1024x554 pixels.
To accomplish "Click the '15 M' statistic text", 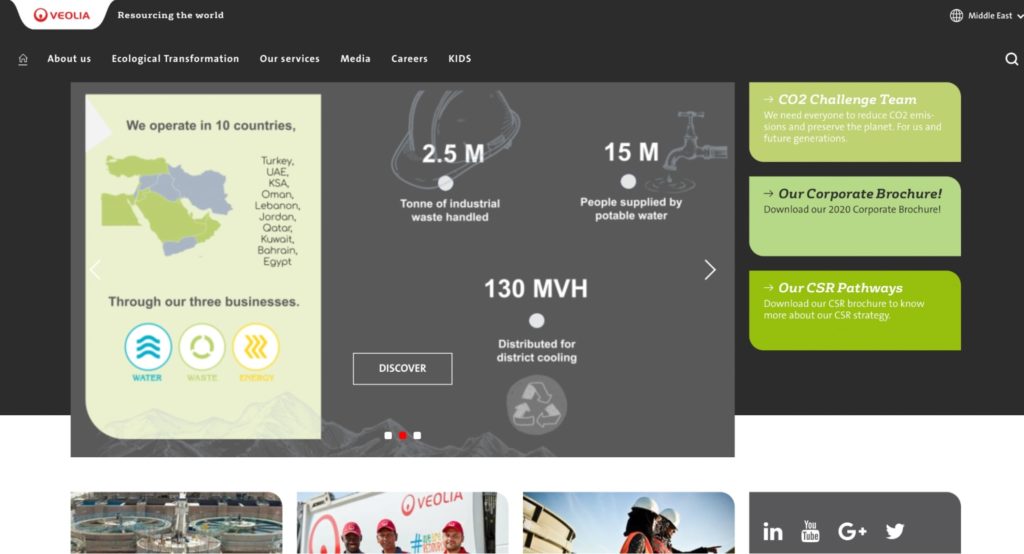I will 632,152.
